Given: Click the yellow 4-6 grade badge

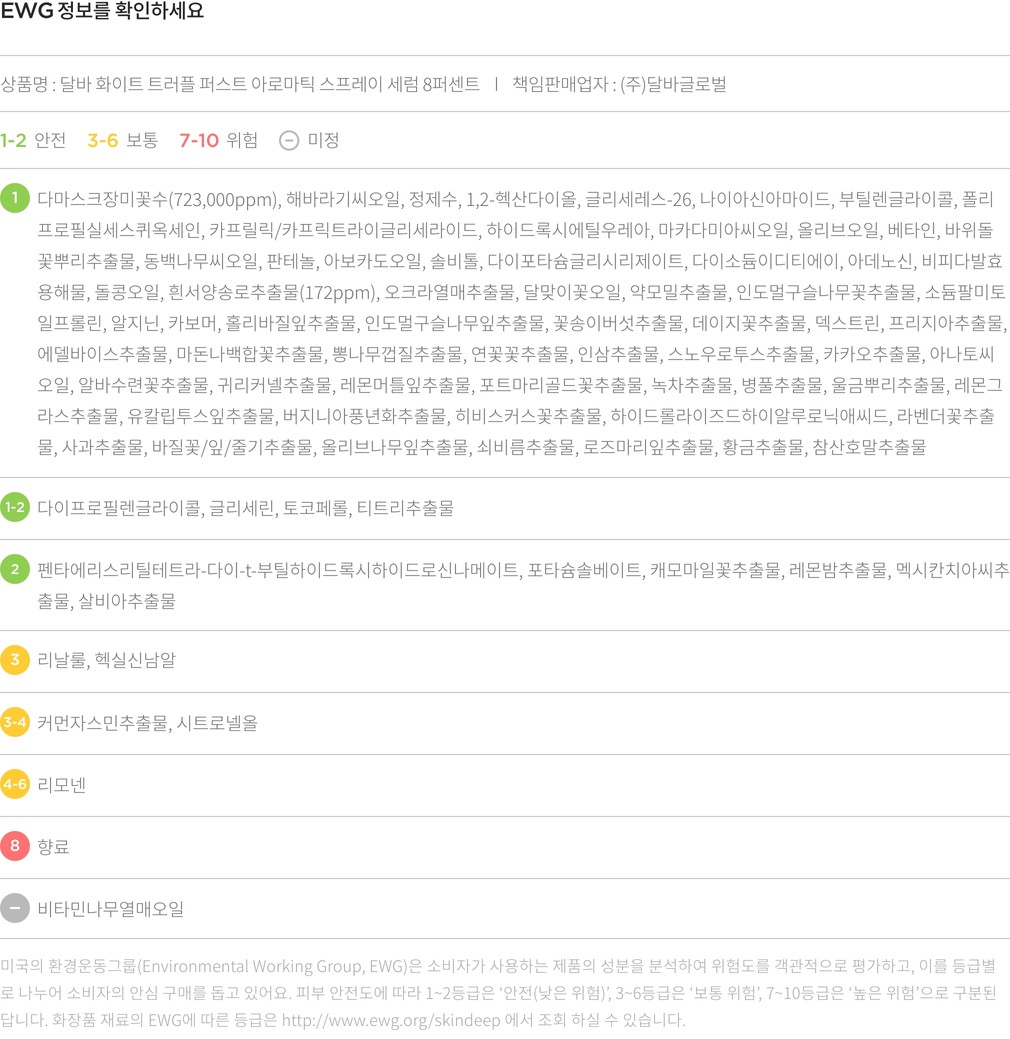Looking at the screenshot, I should point(15,785).
